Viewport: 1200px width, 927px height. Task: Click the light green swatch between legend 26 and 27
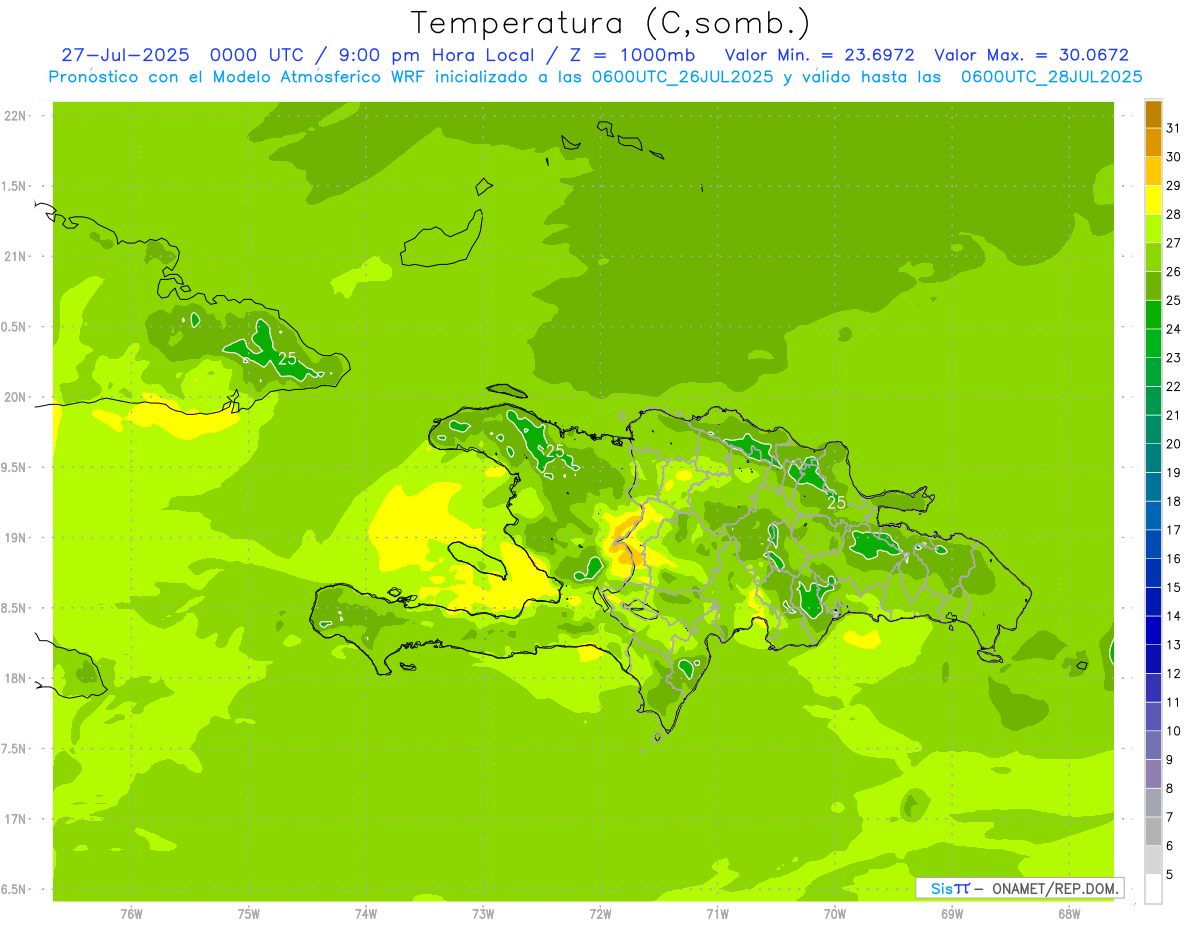pos(1153,257)
